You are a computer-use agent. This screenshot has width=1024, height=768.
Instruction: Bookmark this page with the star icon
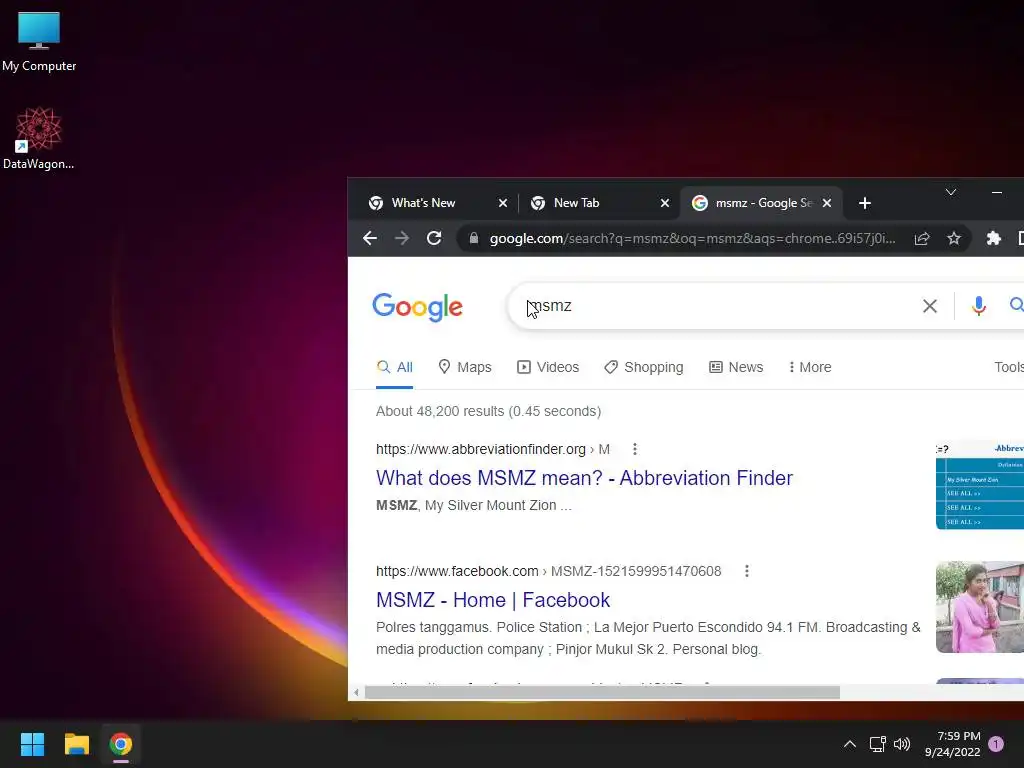pos(954,238)
